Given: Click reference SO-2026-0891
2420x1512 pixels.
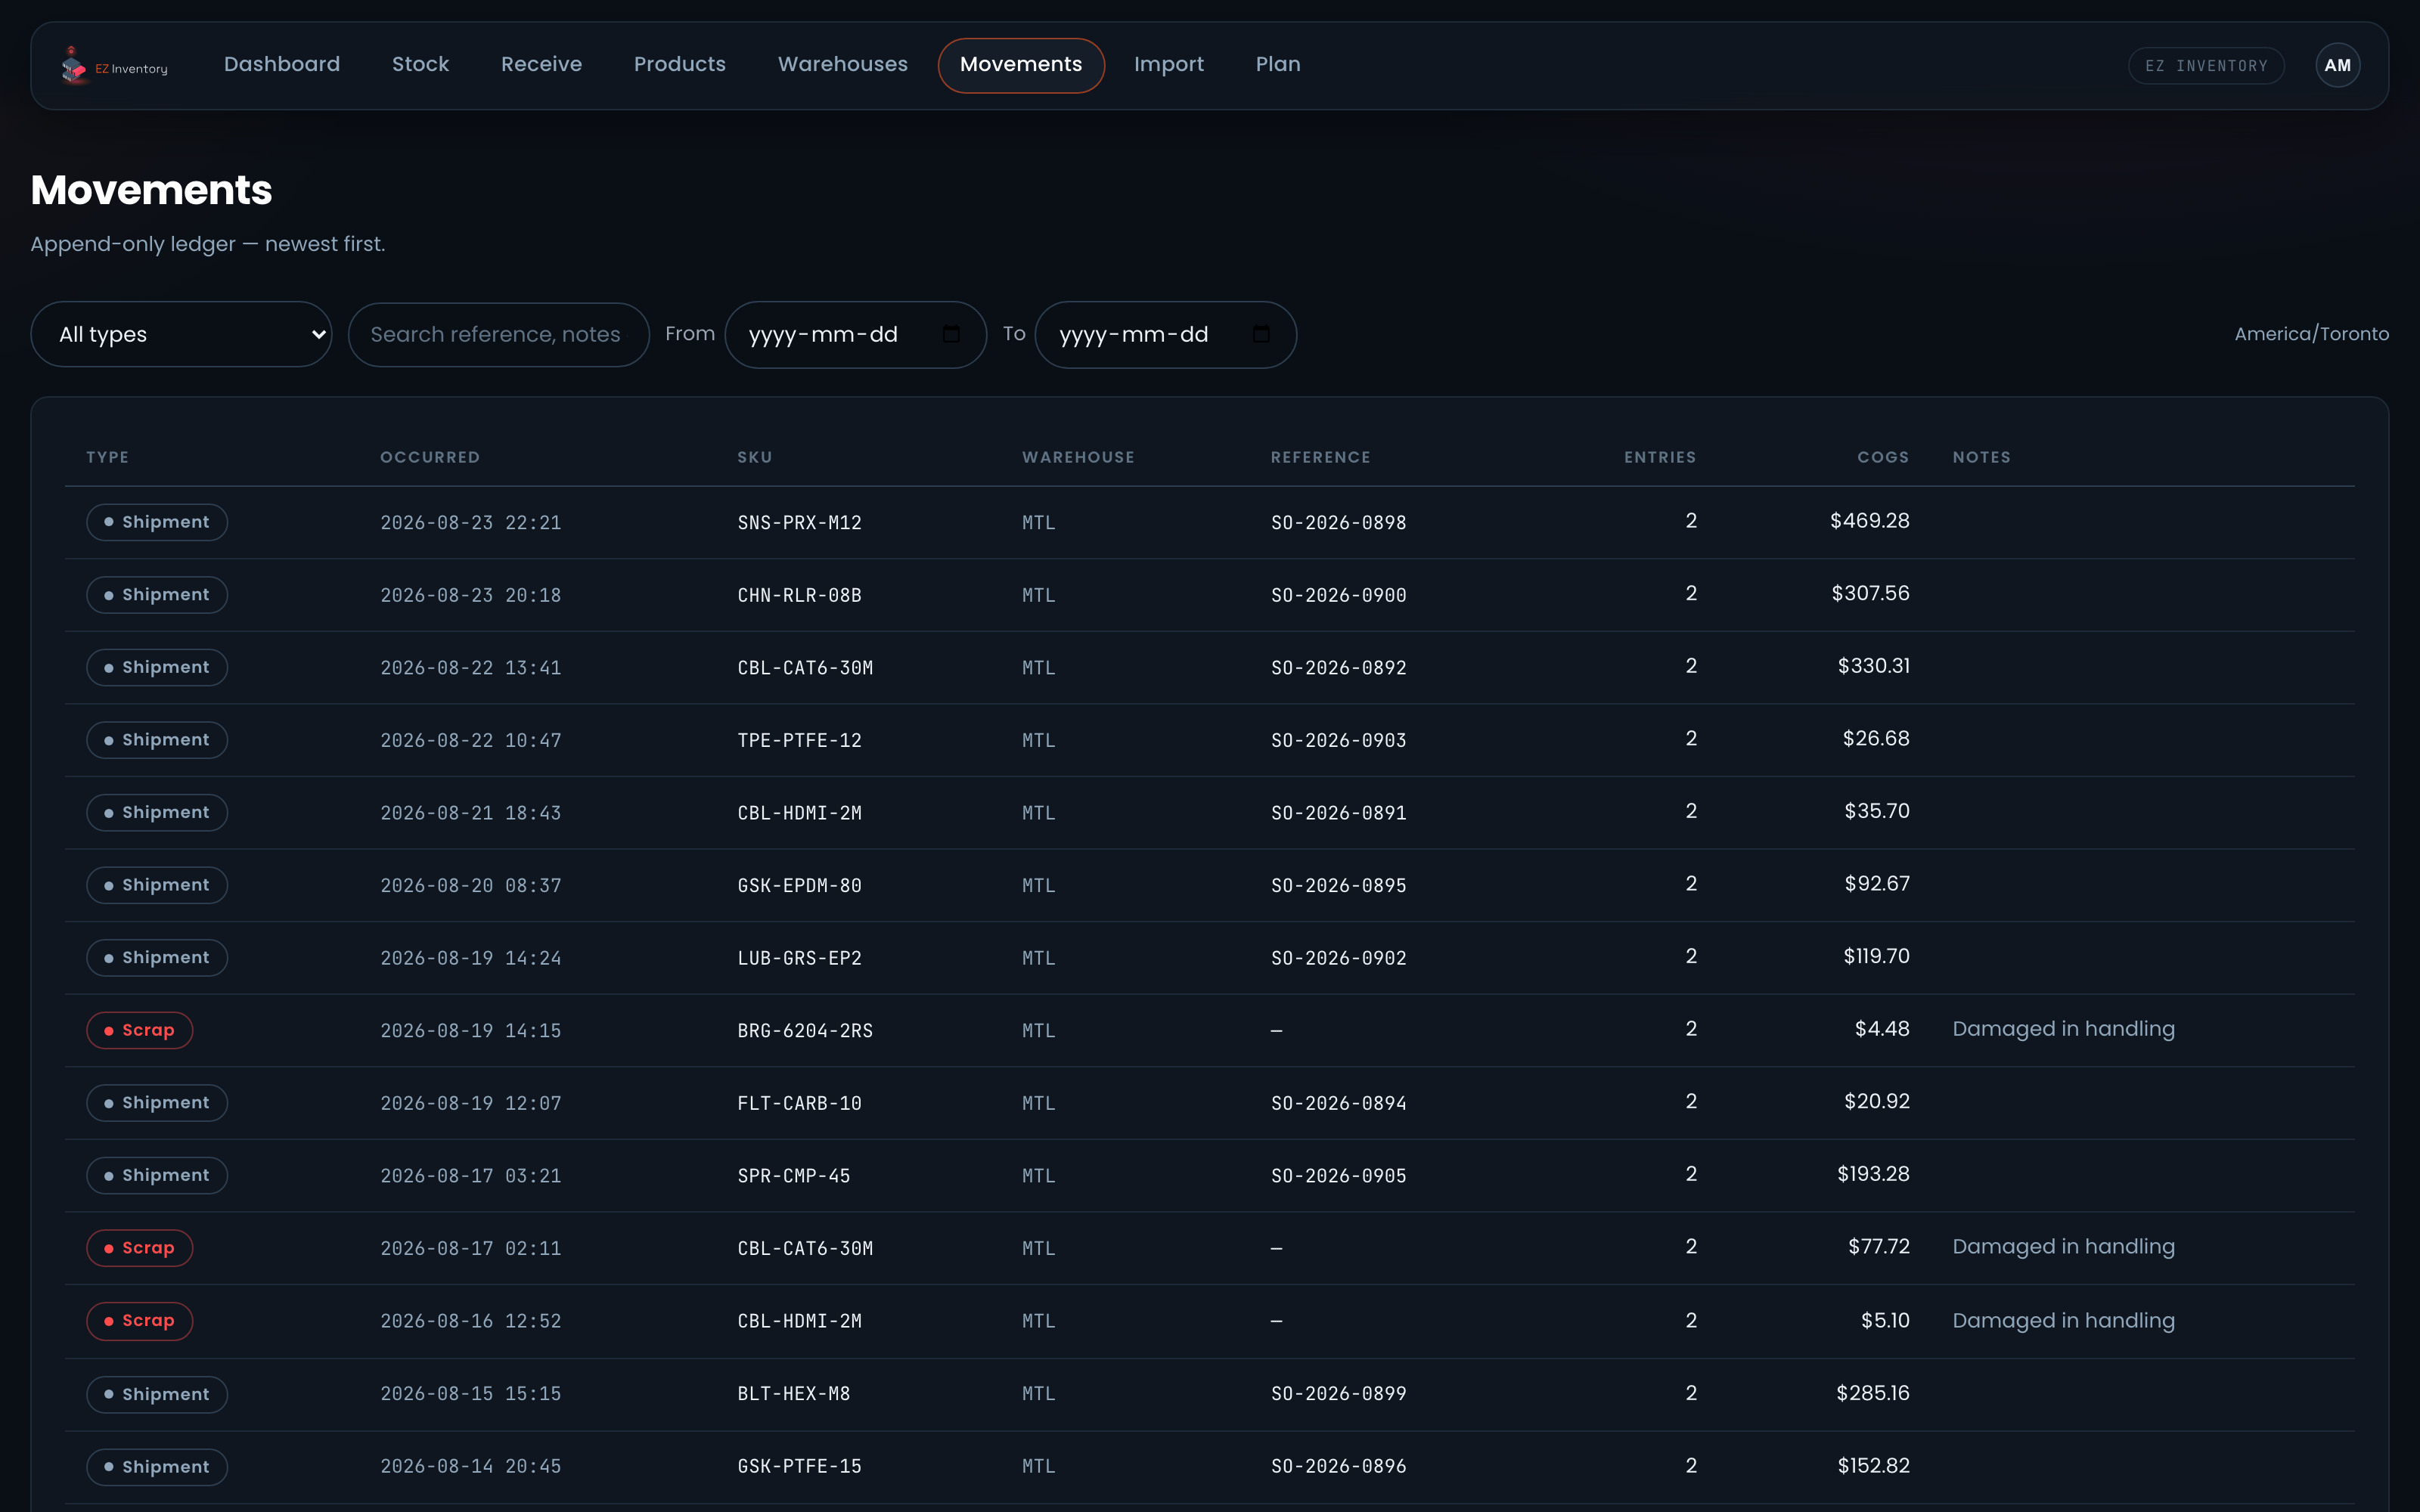Looking at the screenshot, I should (x=1338, y=813).
